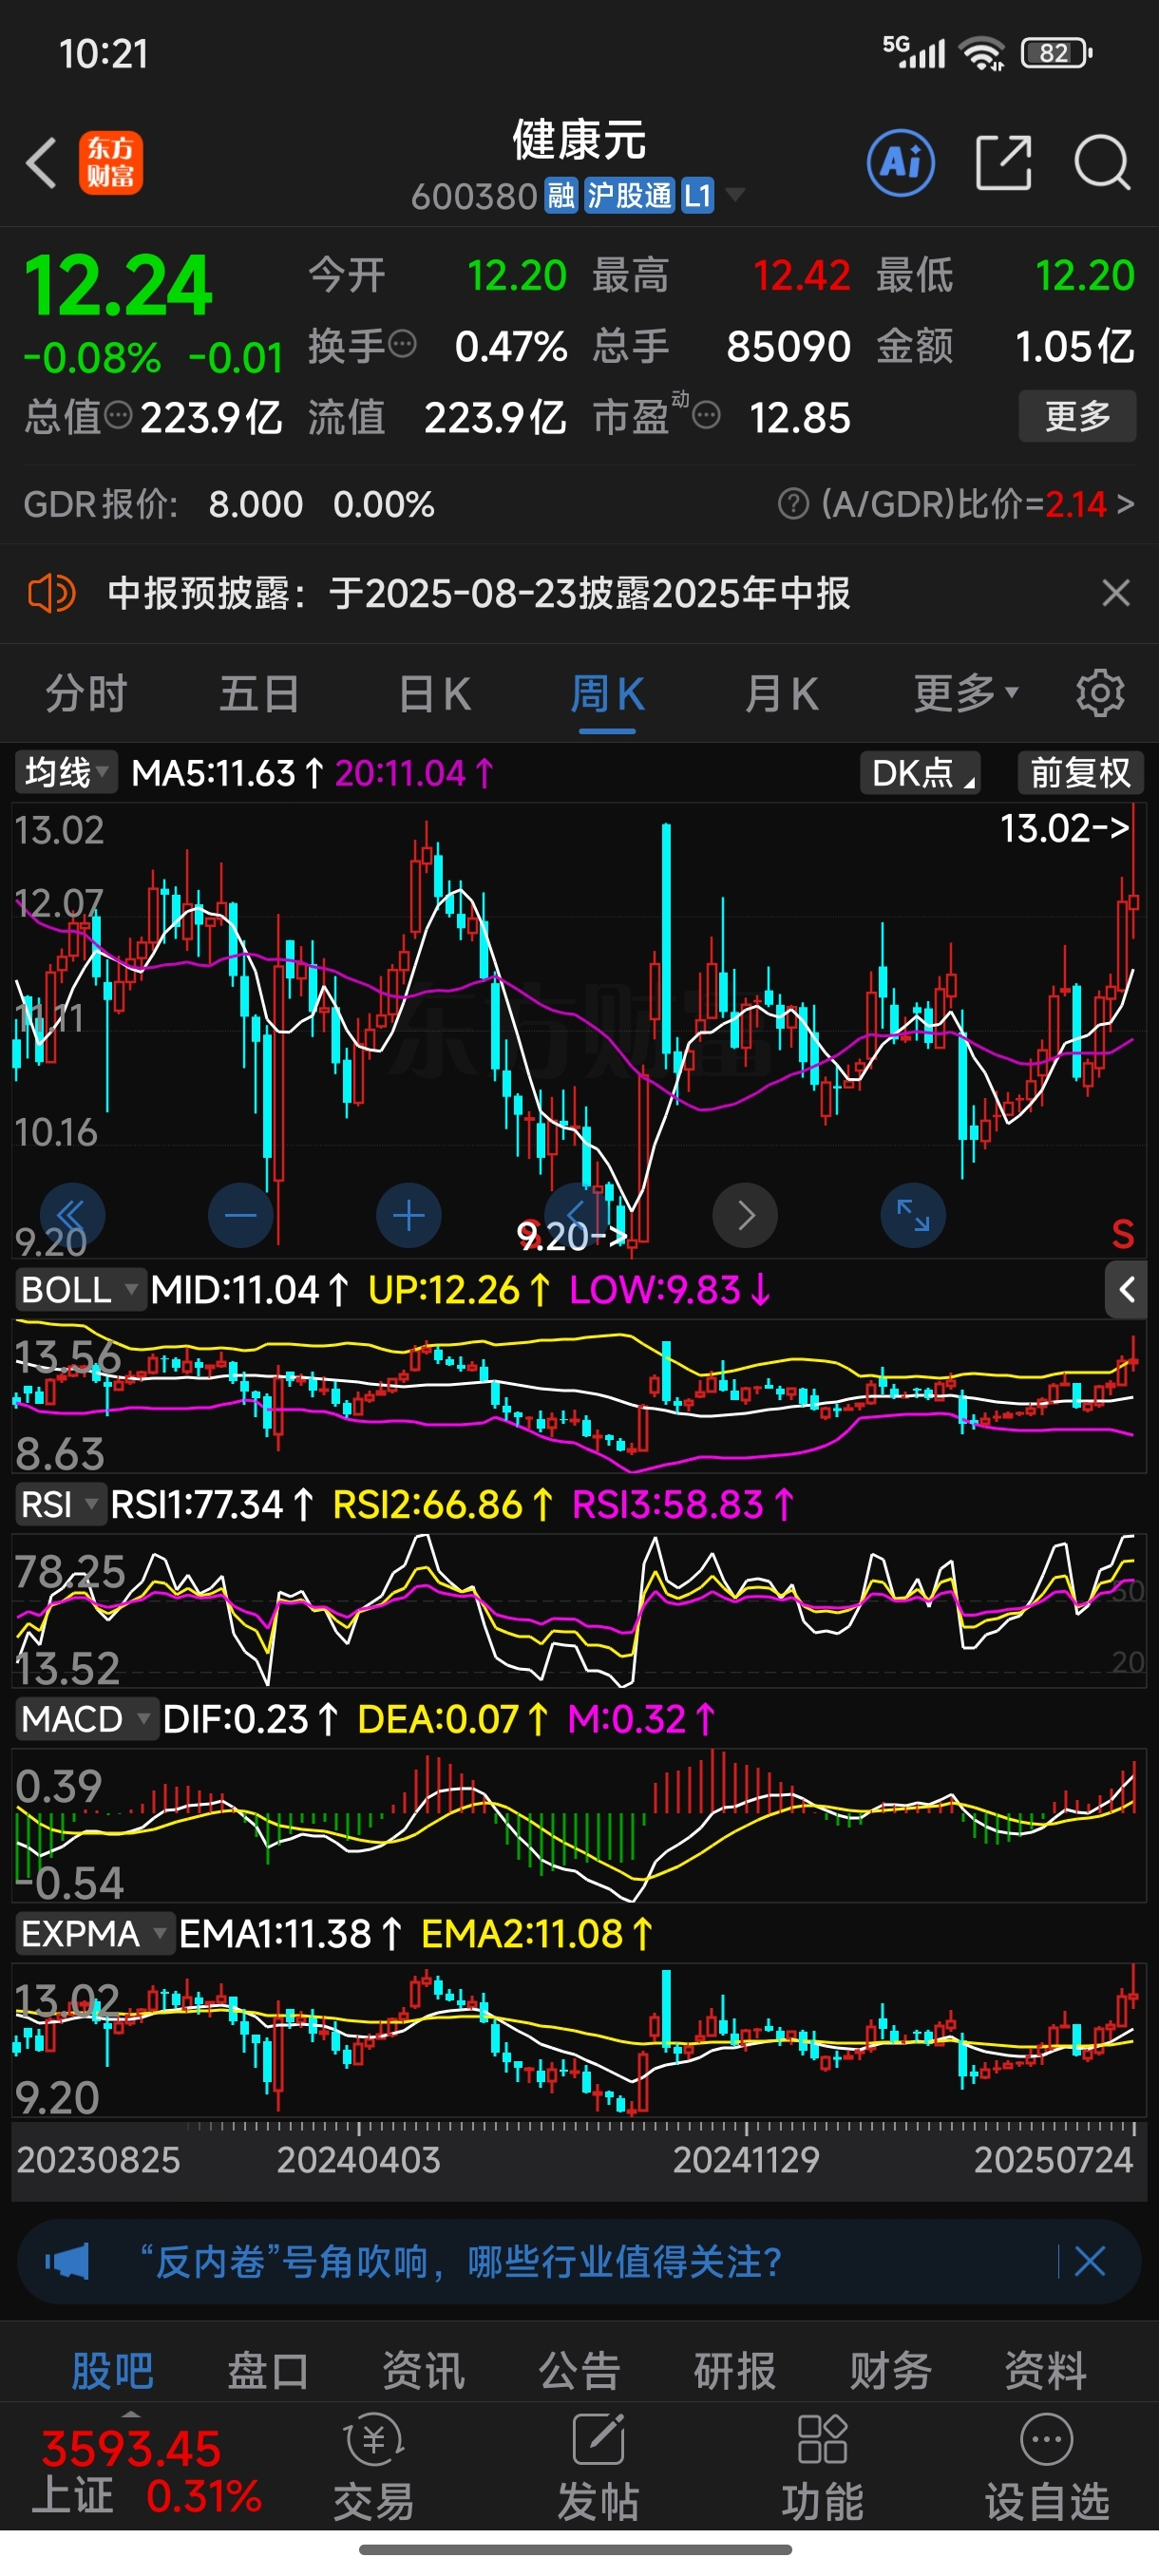The width and height of the screenshot is (1159, 2576).
Task: Tap current price 12.24
Action: [118, 286]
